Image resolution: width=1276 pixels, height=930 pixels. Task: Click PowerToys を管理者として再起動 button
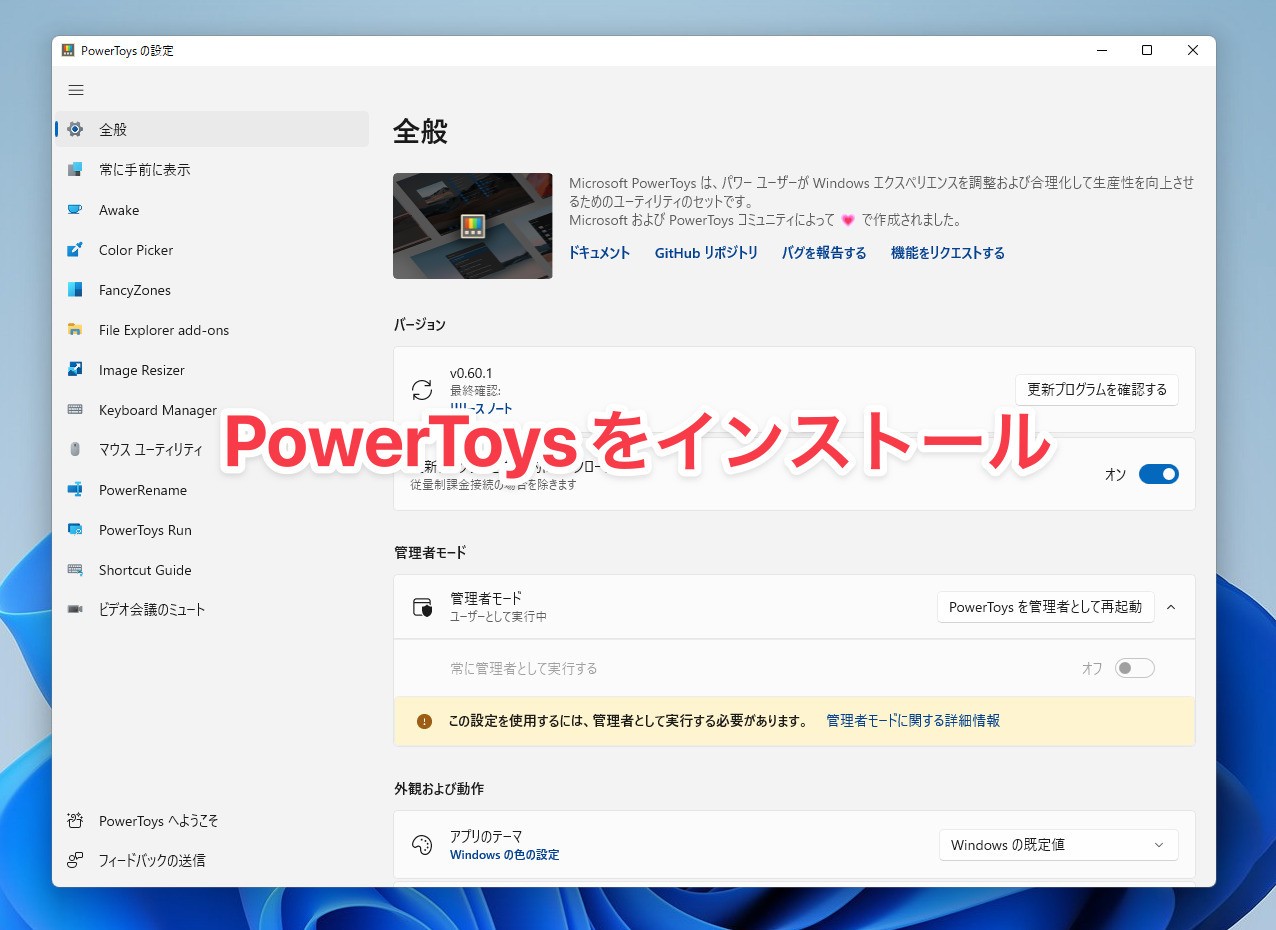click(1045, 607)
